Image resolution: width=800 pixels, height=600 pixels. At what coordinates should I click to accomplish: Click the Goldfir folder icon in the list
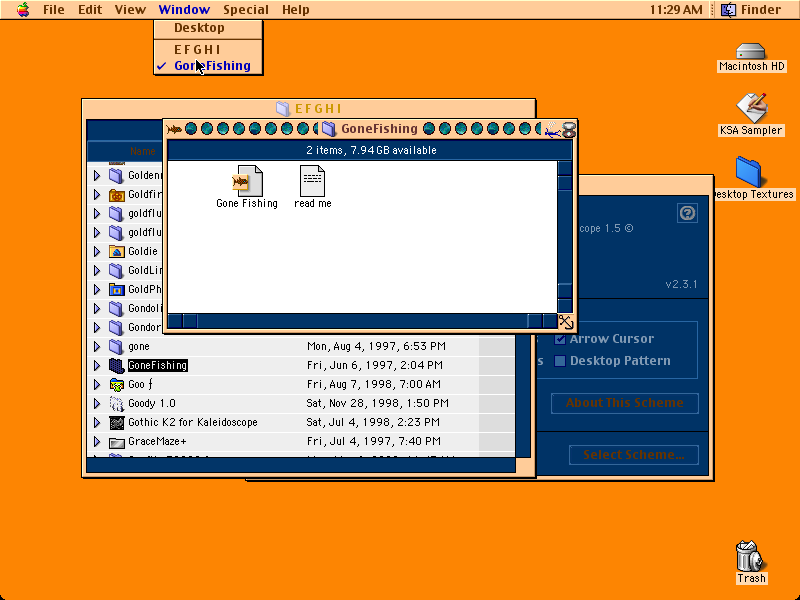[x=116, y=194]
